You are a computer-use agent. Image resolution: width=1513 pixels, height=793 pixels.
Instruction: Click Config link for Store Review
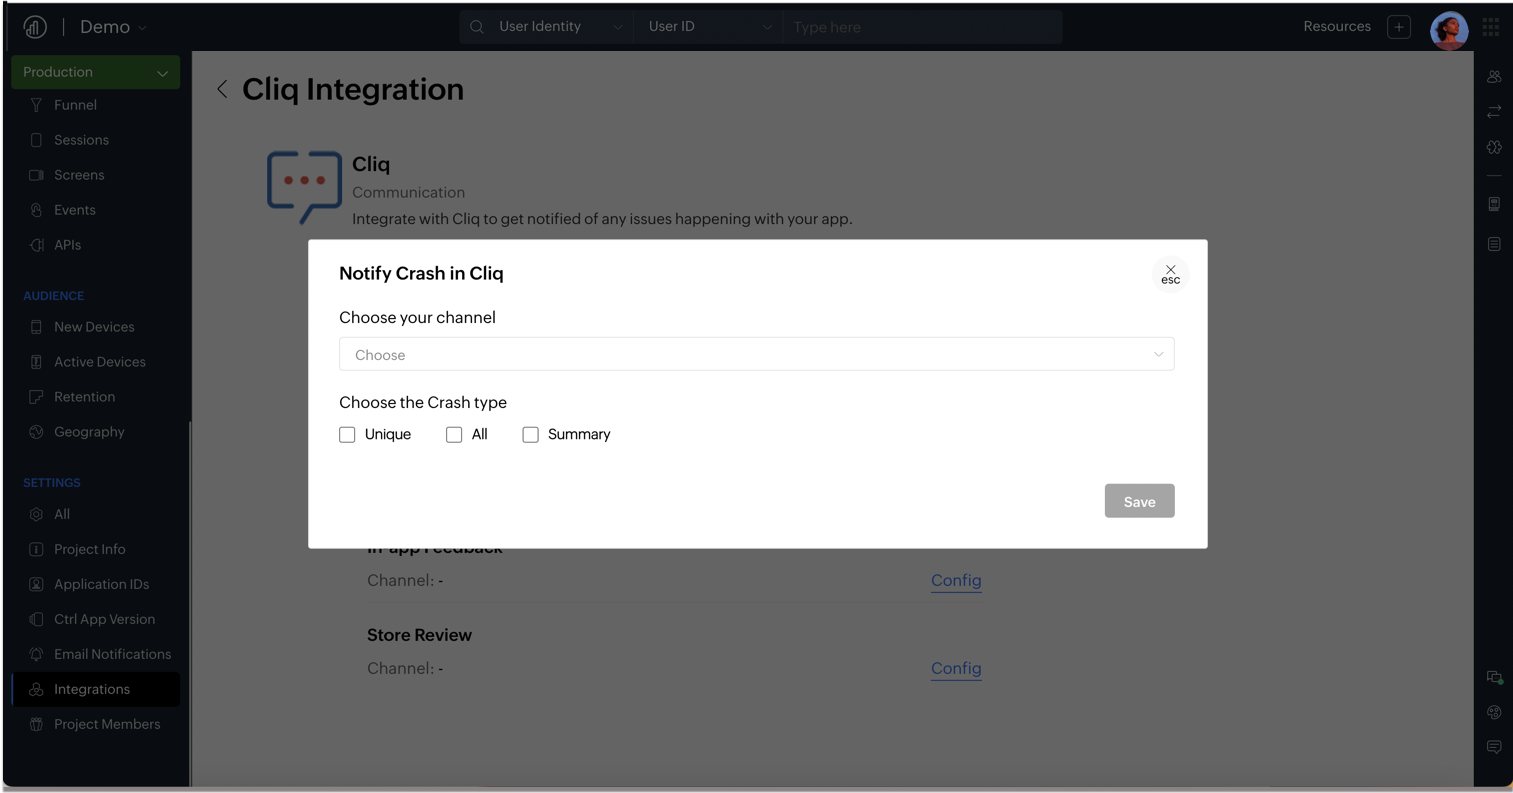(x=956, y=668)
